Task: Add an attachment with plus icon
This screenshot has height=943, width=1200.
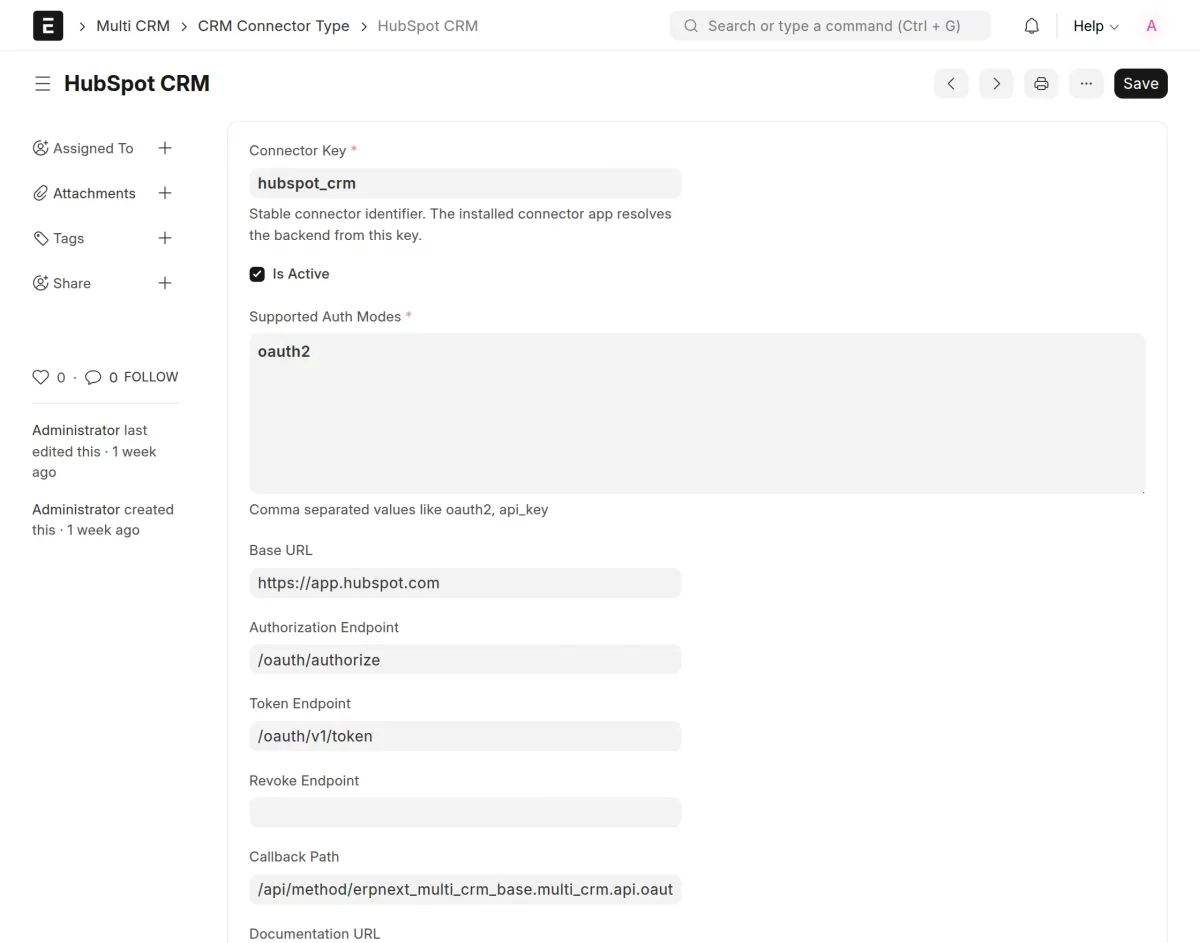Action: point(165,193)
